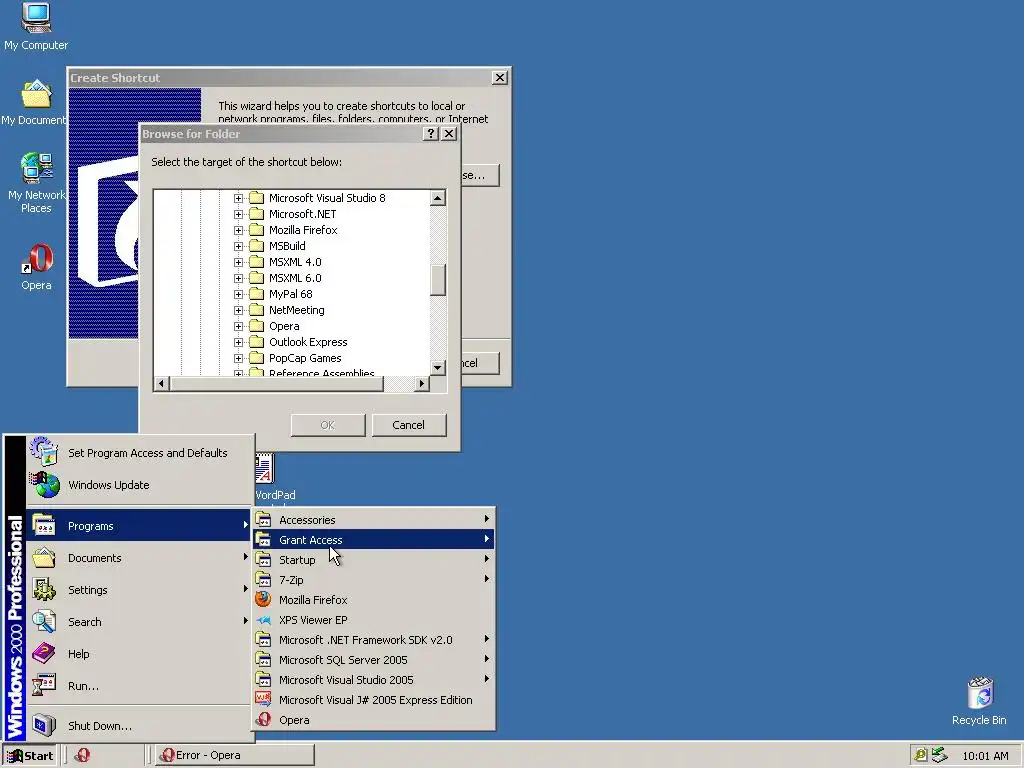Open the Startup submenu
The height and width of the screenshot is (768, 1024).
click(x=374, y=560)
